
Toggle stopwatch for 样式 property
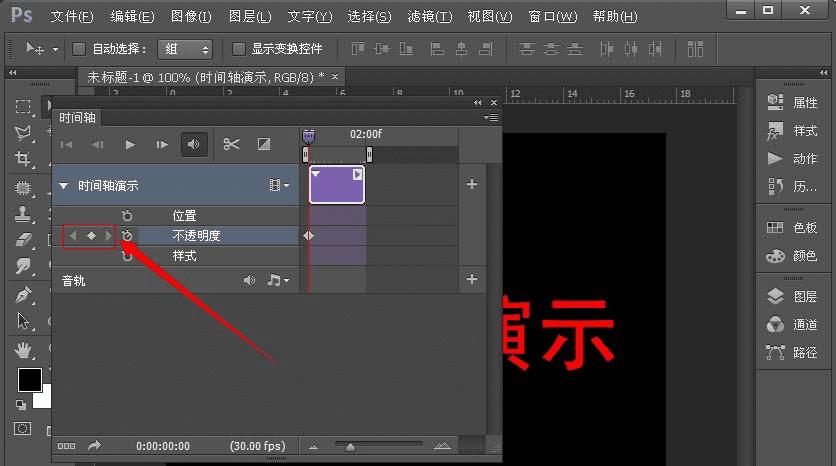(x=127, y=256)
